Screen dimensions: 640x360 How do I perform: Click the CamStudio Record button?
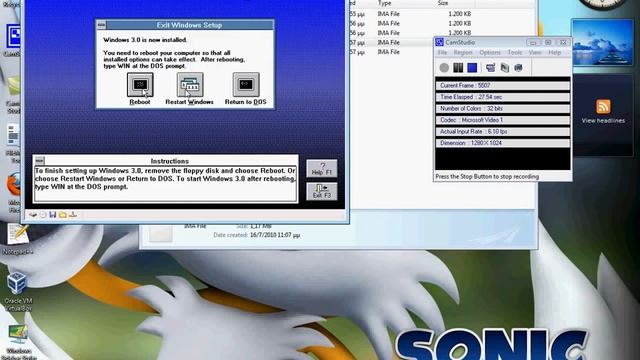pos(444,68)
